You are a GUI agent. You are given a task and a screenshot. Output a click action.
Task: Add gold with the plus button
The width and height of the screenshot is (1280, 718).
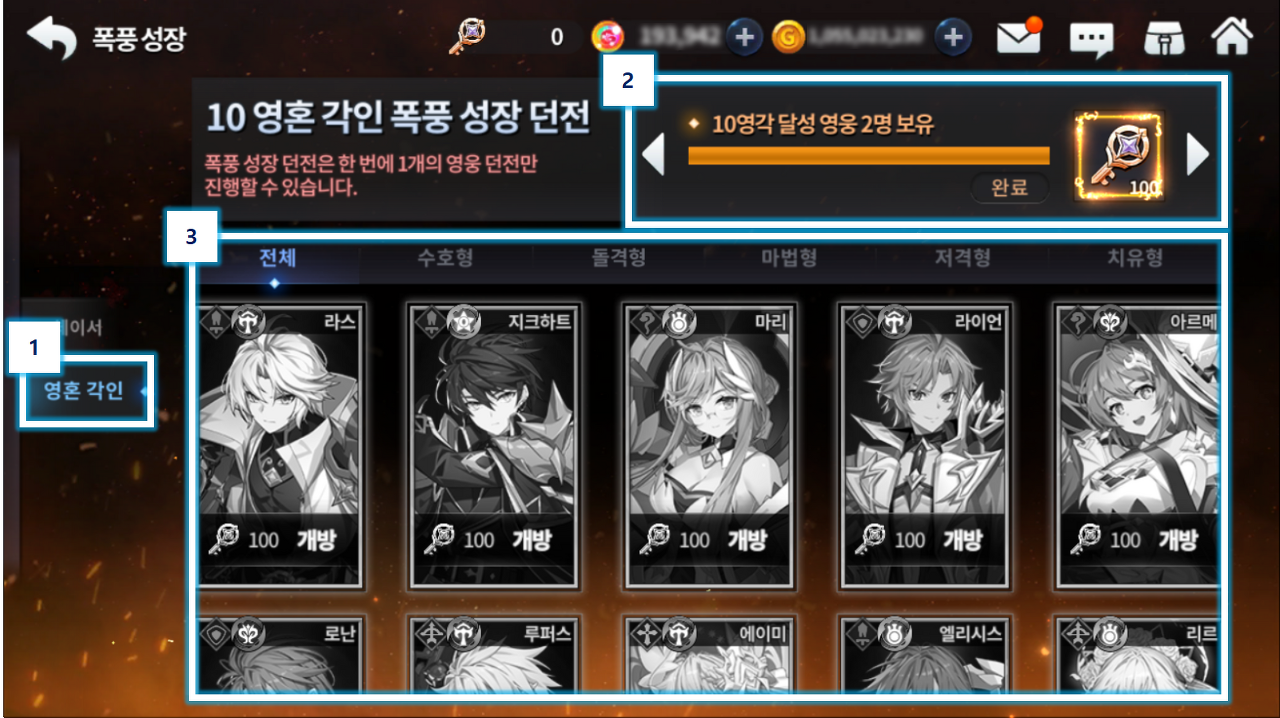[x=953, y=37]
